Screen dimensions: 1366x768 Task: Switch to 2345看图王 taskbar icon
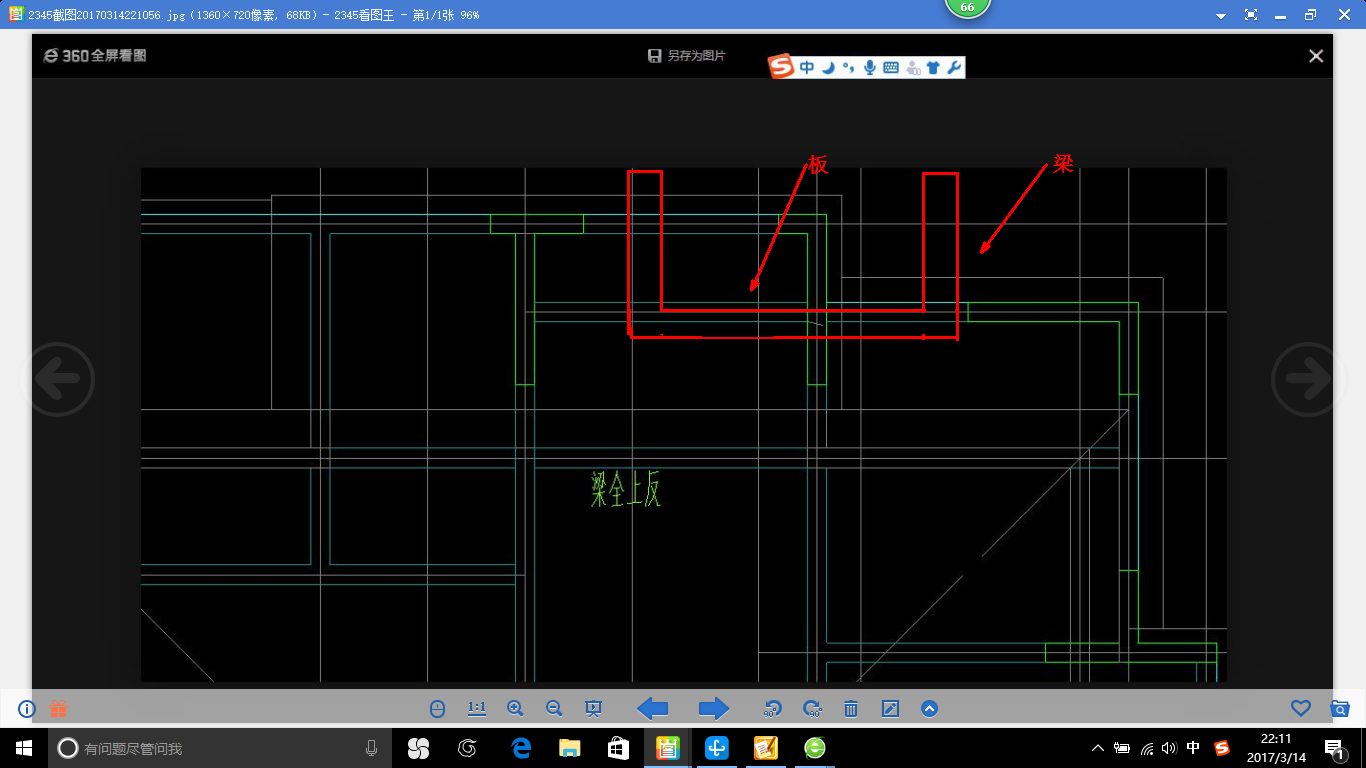(x=667, y=748)
